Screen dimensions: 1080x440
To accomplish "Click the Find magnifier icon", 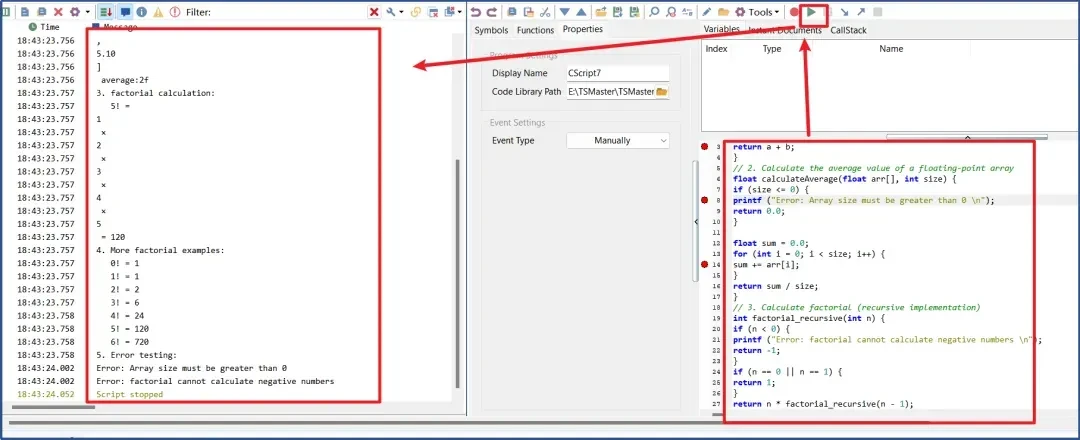I will [x=654, y=12].
